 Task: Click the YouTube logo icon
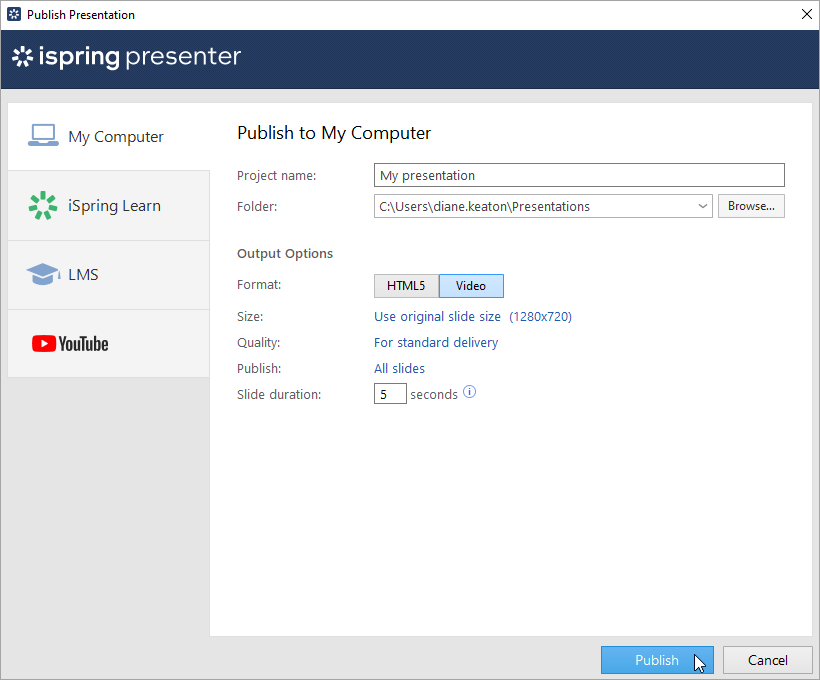coord(70,344)
